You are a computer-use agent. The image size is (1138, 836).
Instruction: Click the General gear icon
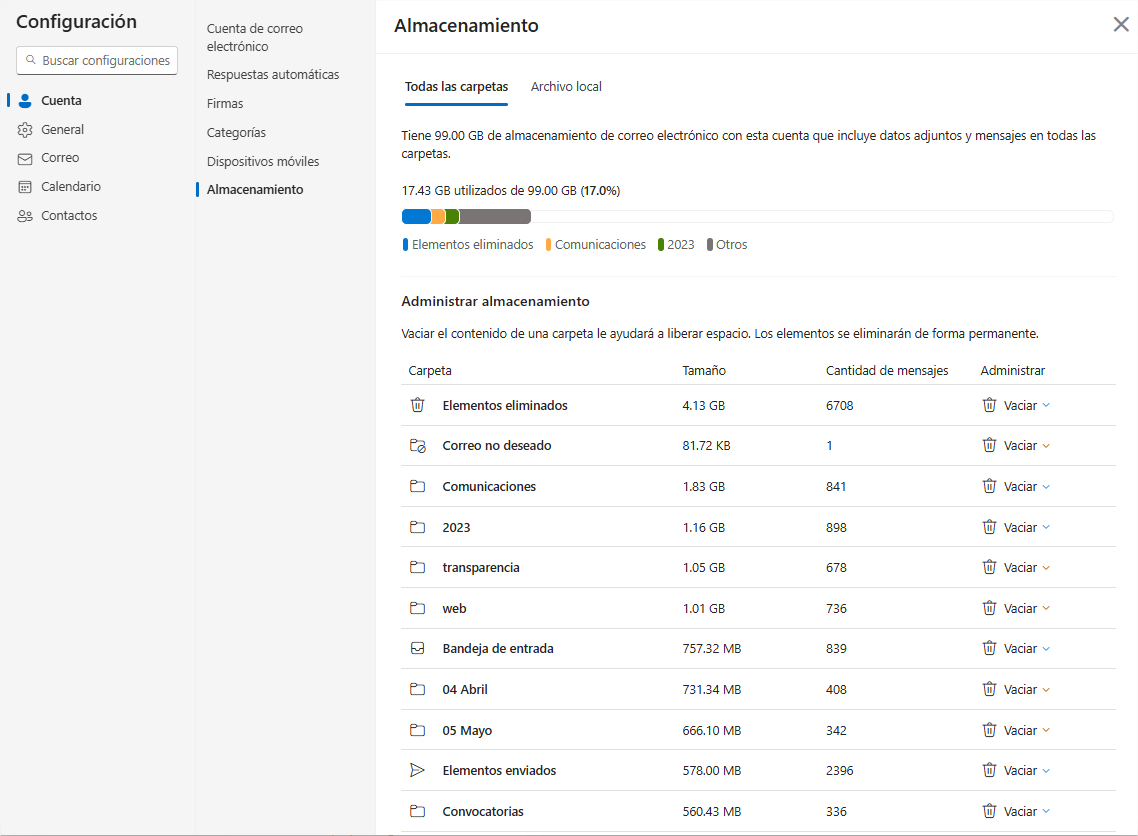pos(25,130)
